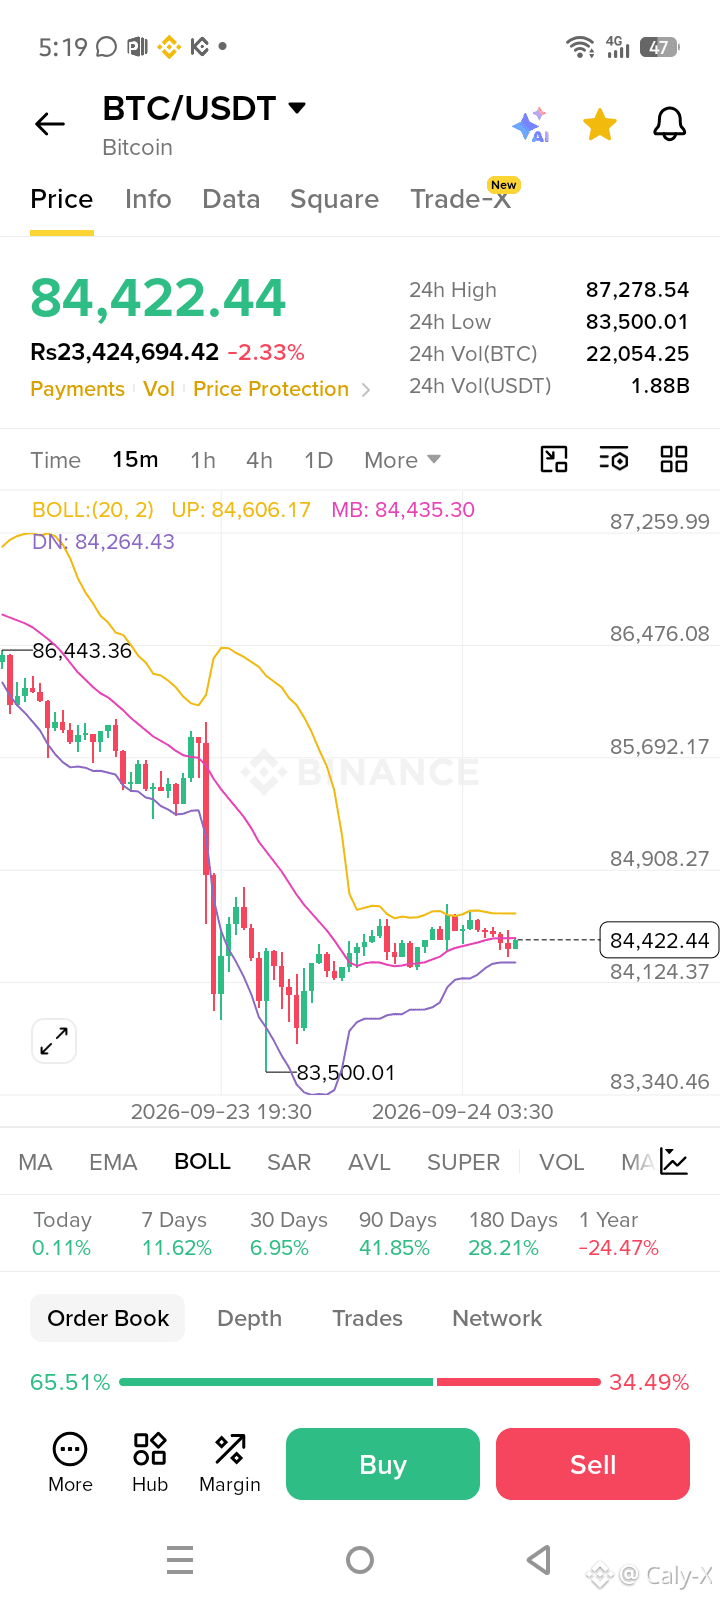Open the chart drawing tools icon
720x1600 pixels.
pos(554,459)
